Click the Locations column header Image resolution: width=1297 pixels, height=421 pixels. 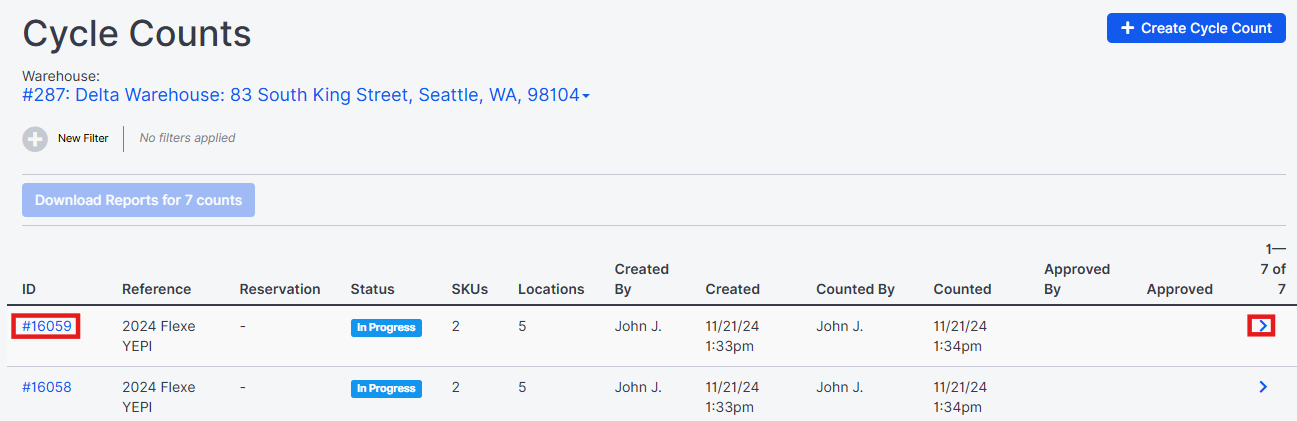pyautogui.click(x=551, y=289)
